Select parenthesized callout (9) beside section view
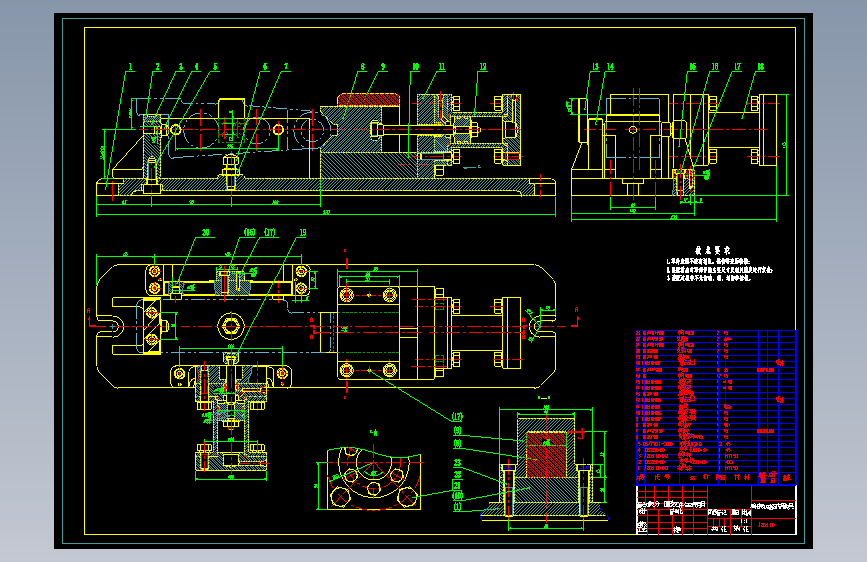Viewport: 867px width, 562px height. 457,430
